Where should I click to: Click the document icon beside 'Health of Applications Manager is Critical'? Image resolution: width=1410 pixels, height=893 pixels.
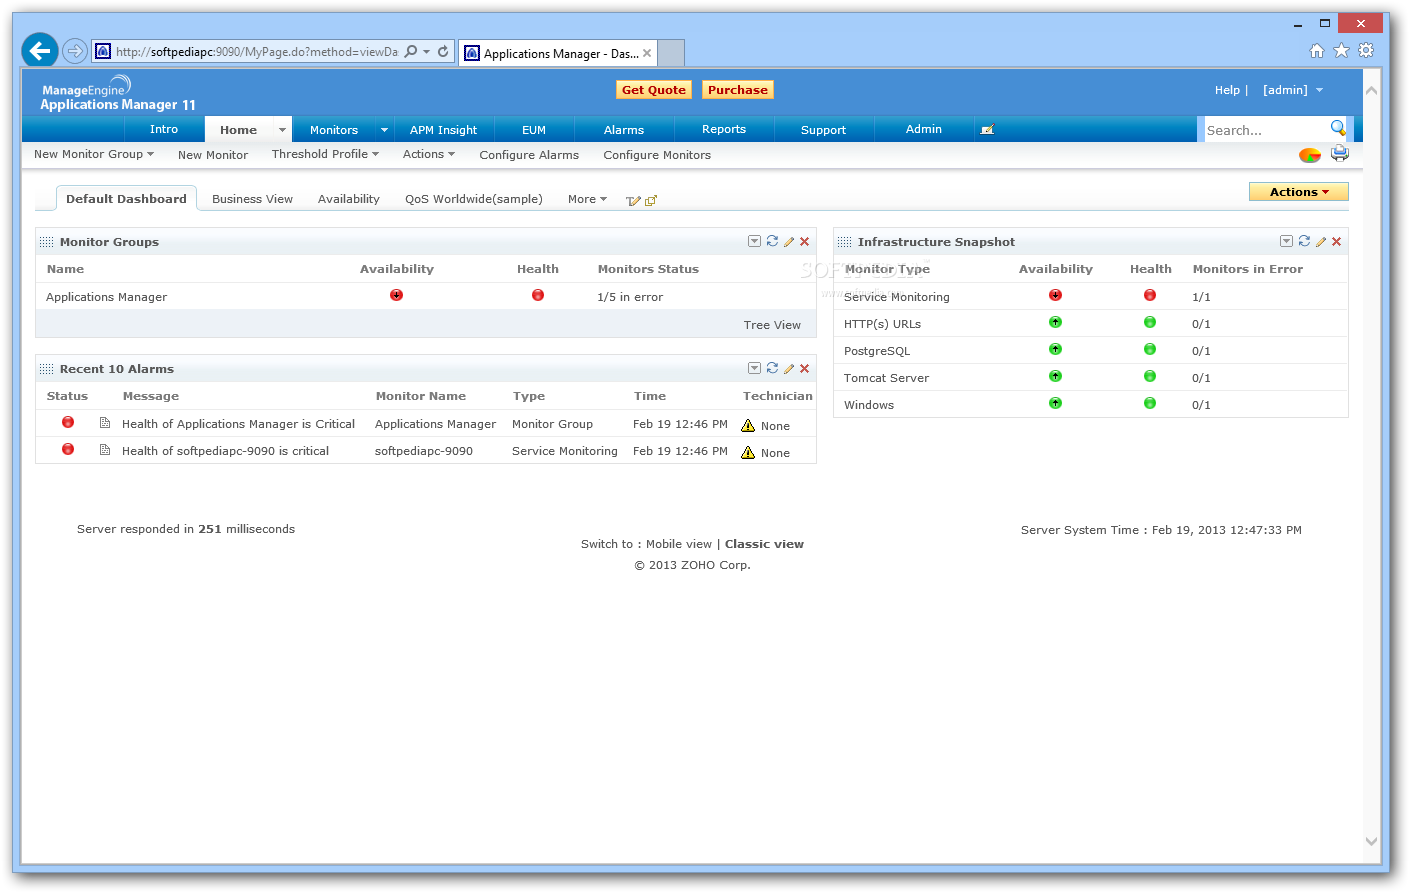point(105,423)
